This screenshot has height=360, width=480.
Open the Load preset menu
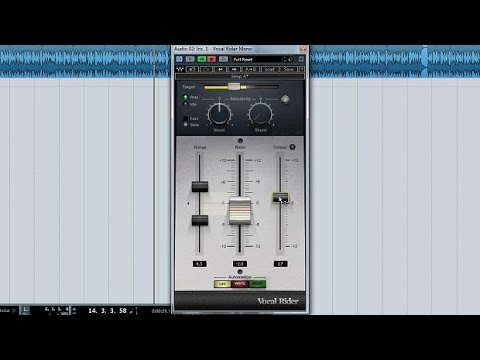coord(269,69)
